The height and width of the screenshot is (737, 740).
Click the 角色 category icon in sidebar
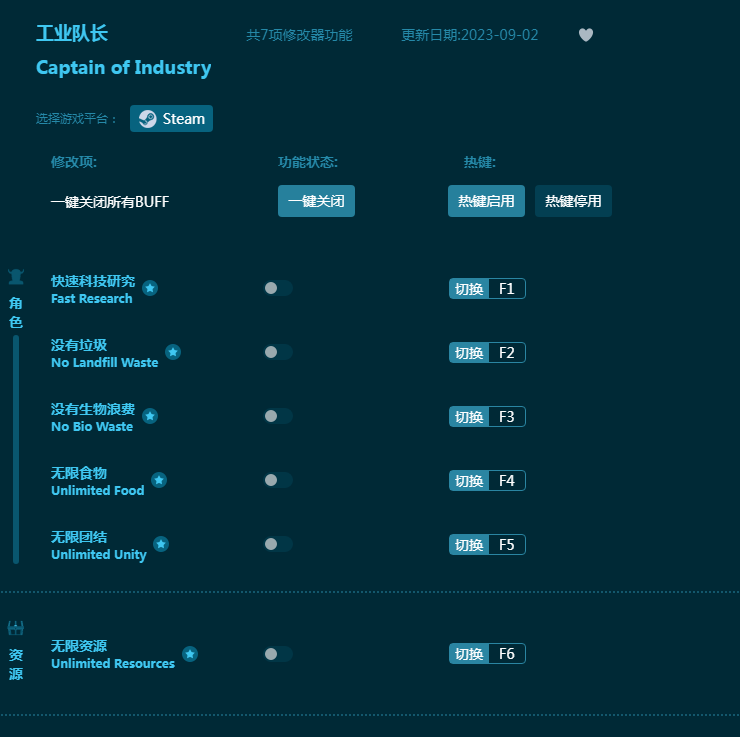[16, 277]
